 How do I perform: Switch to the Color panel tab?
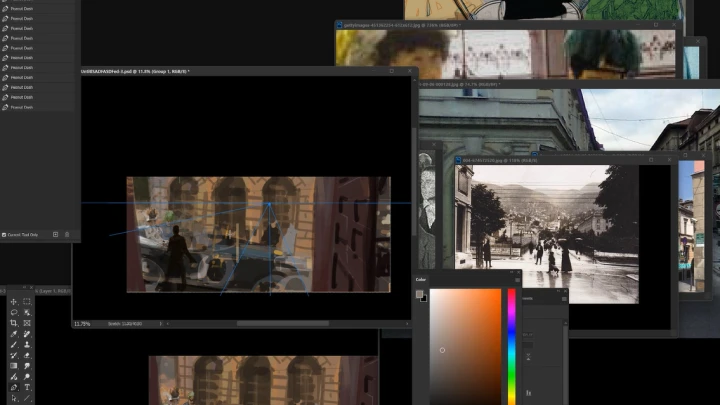[421, 280]
